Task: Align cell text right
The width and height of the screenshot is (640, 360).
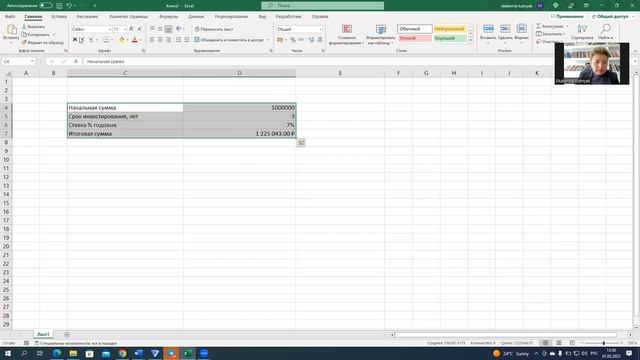Action: [168, 40]
